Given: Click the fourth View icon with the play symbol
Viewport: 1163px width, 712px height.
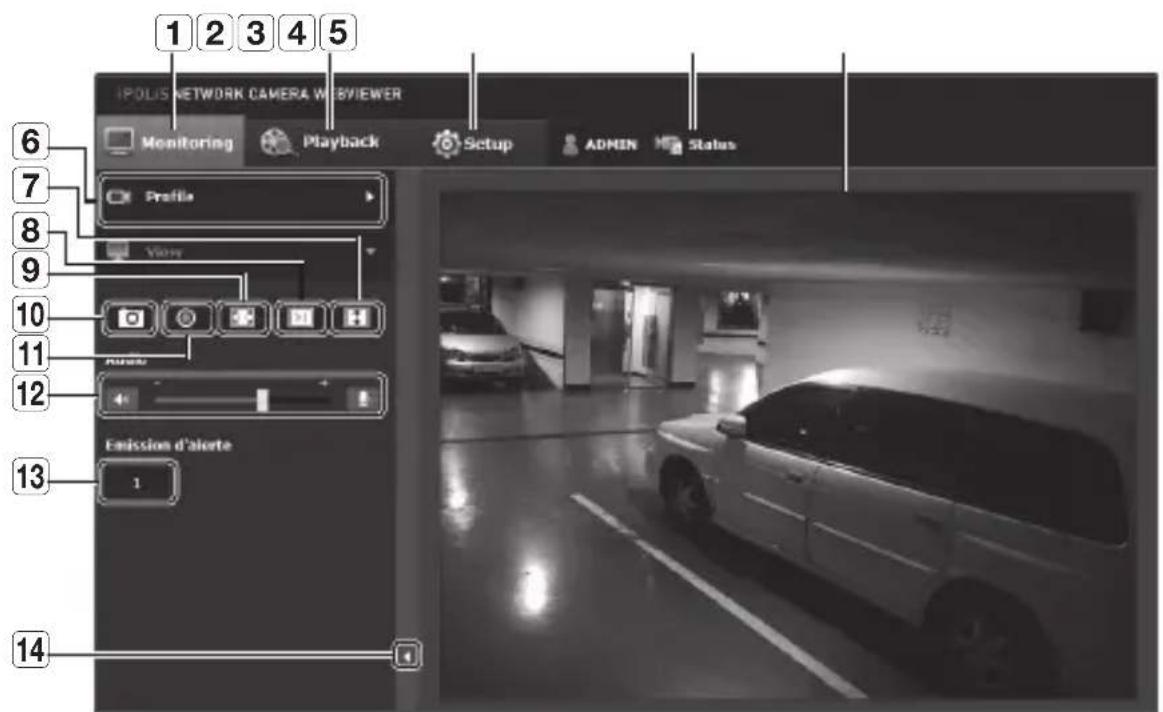Looking at the screenshot, I should 302,318.
